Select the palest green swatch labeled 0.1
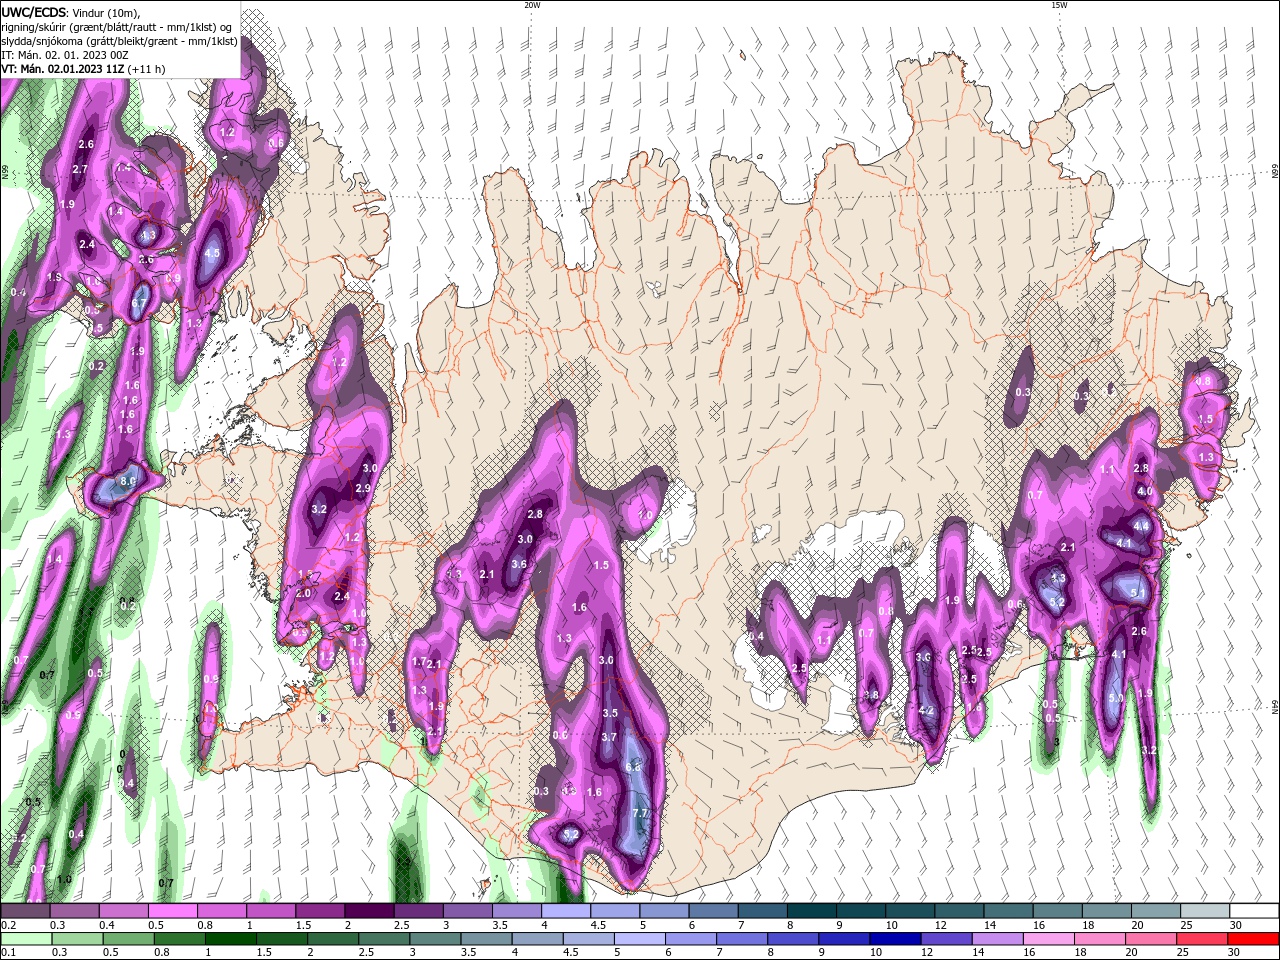The height and width of the screenshot is (960, 1280). point(24,939)
